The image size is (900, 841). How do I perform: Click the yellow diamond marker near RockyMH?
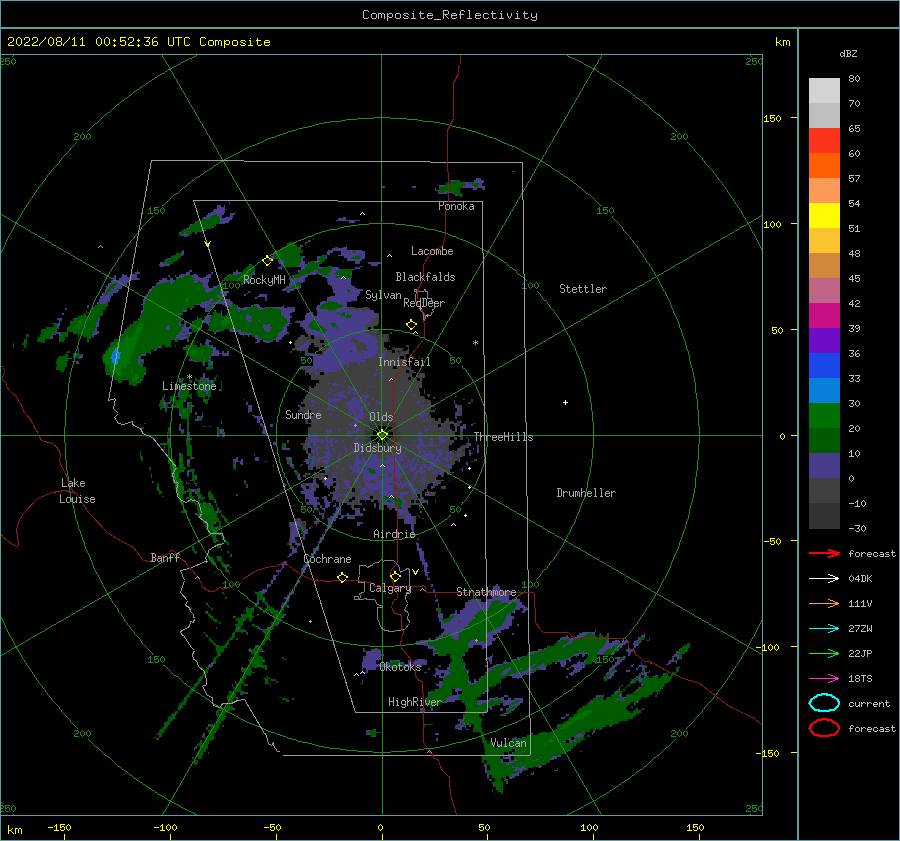click(x=267, y=261)
